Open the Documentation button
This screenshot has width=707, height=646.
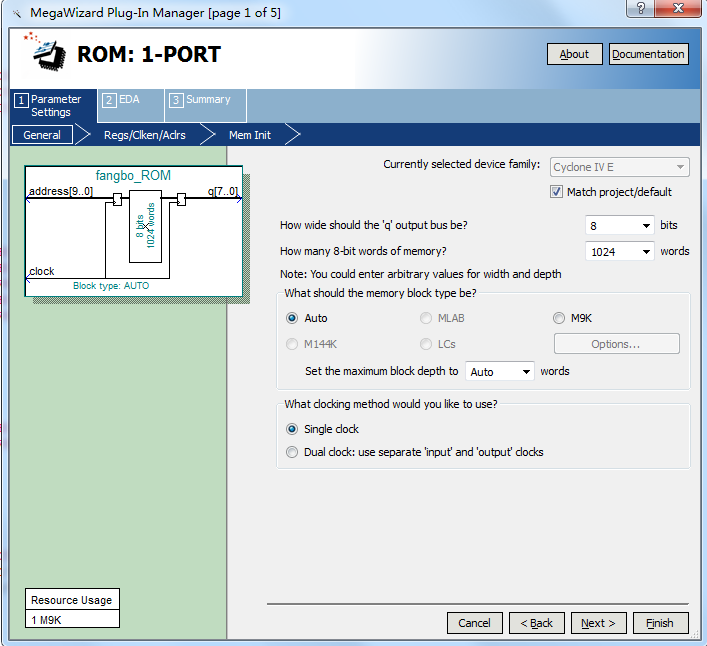[x=648, y=54]
